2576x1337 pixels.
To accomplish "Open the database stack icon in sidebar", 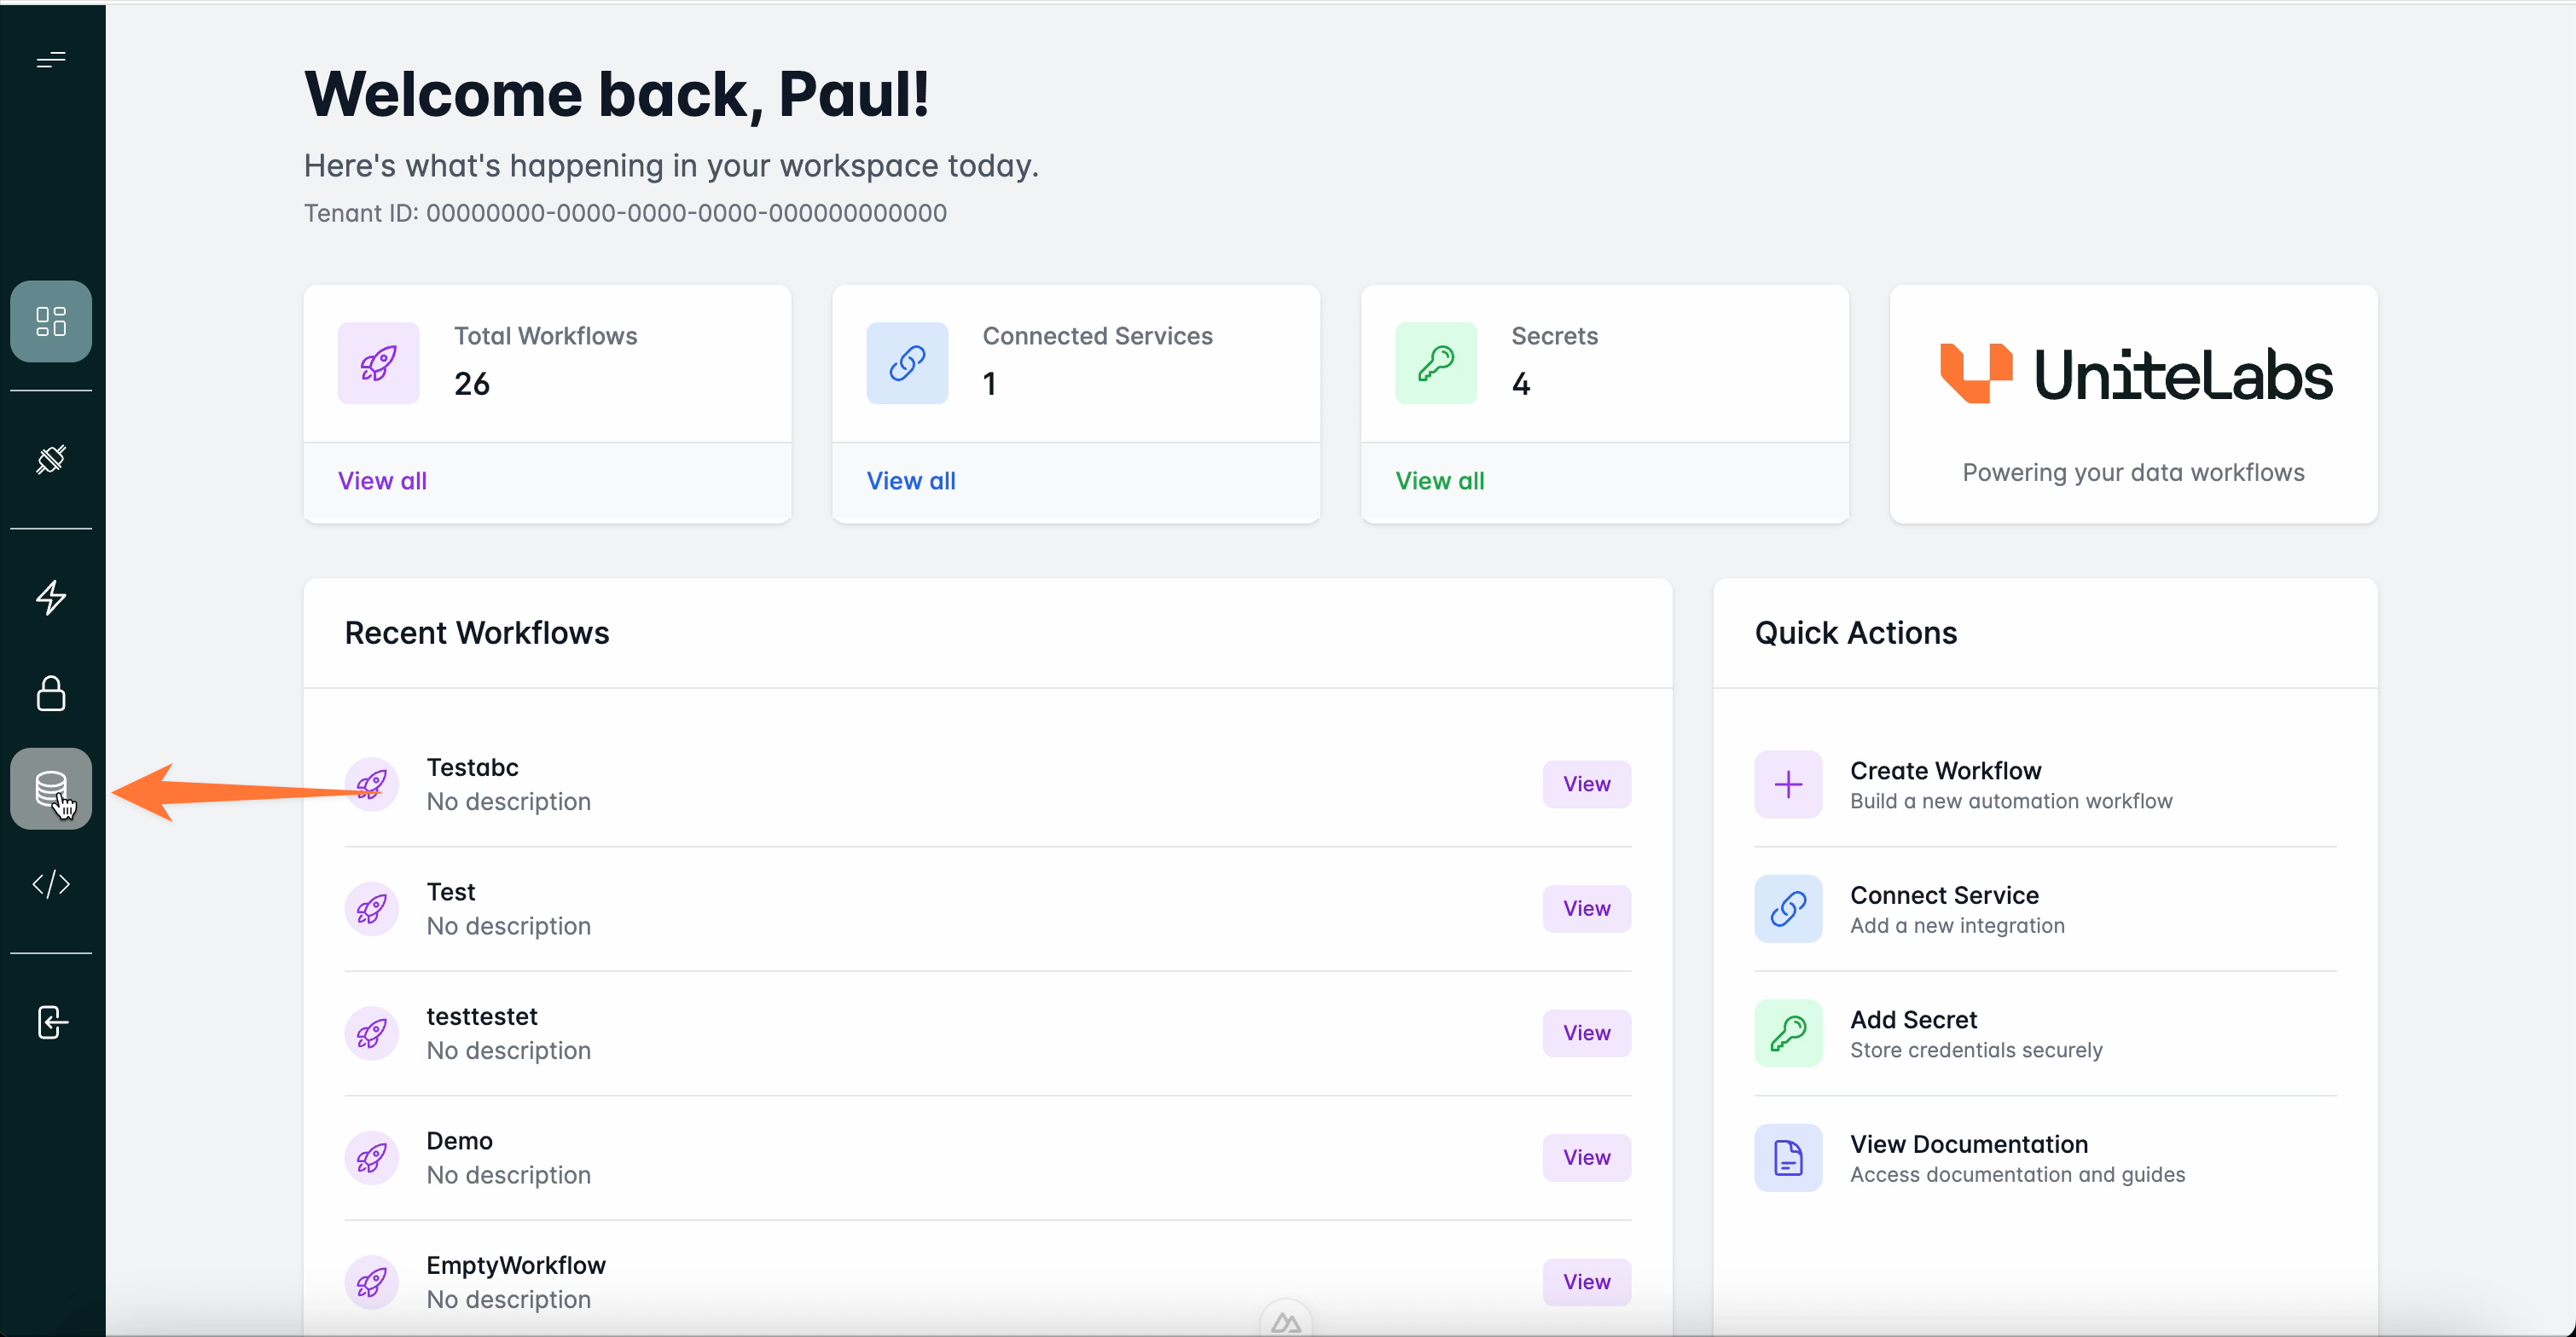I will tap(51, 789).
